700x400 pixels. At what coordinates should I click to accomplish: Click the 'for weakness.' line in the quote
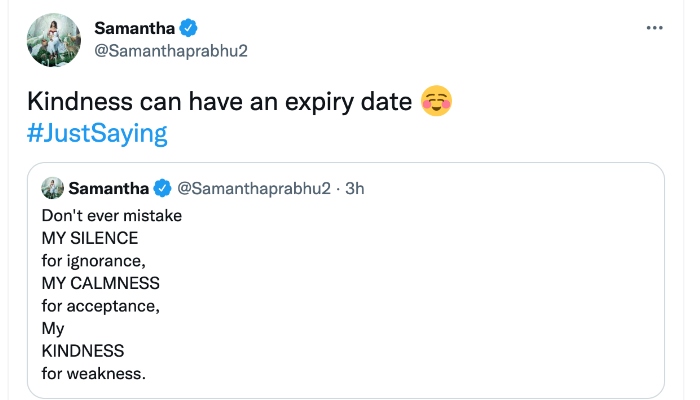94,373
